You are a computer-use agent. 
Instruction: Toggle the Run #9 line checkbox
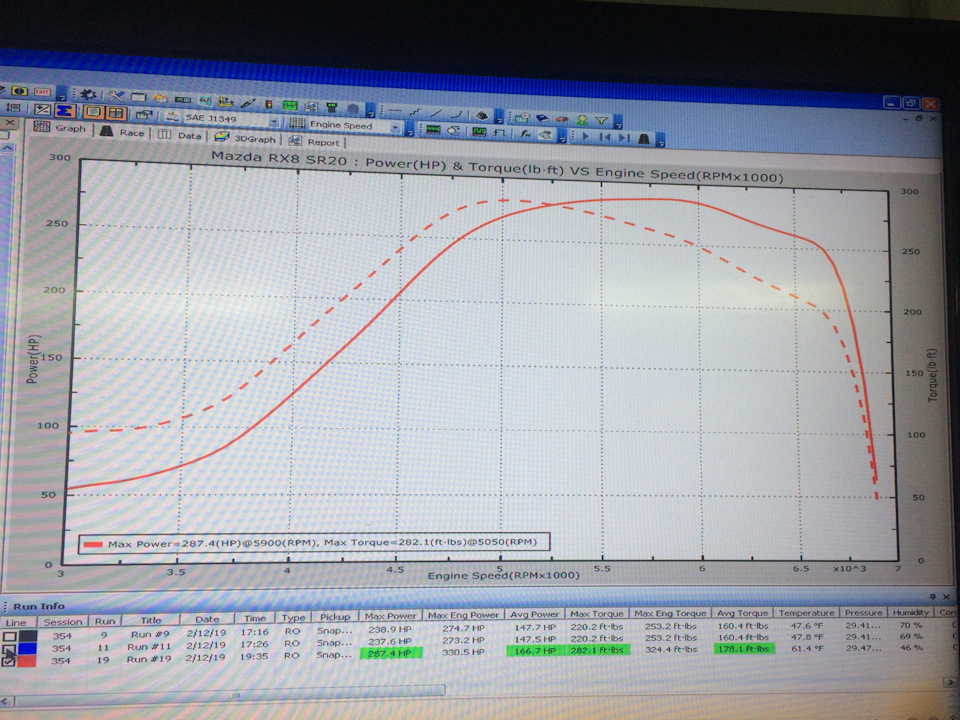(9, 637)
